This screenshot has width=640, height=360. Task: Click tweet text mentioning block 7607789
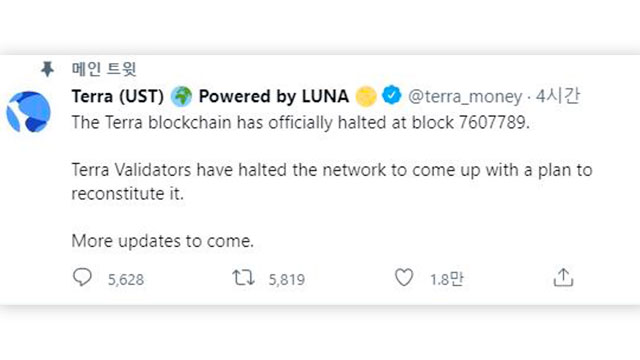[301, 122]
